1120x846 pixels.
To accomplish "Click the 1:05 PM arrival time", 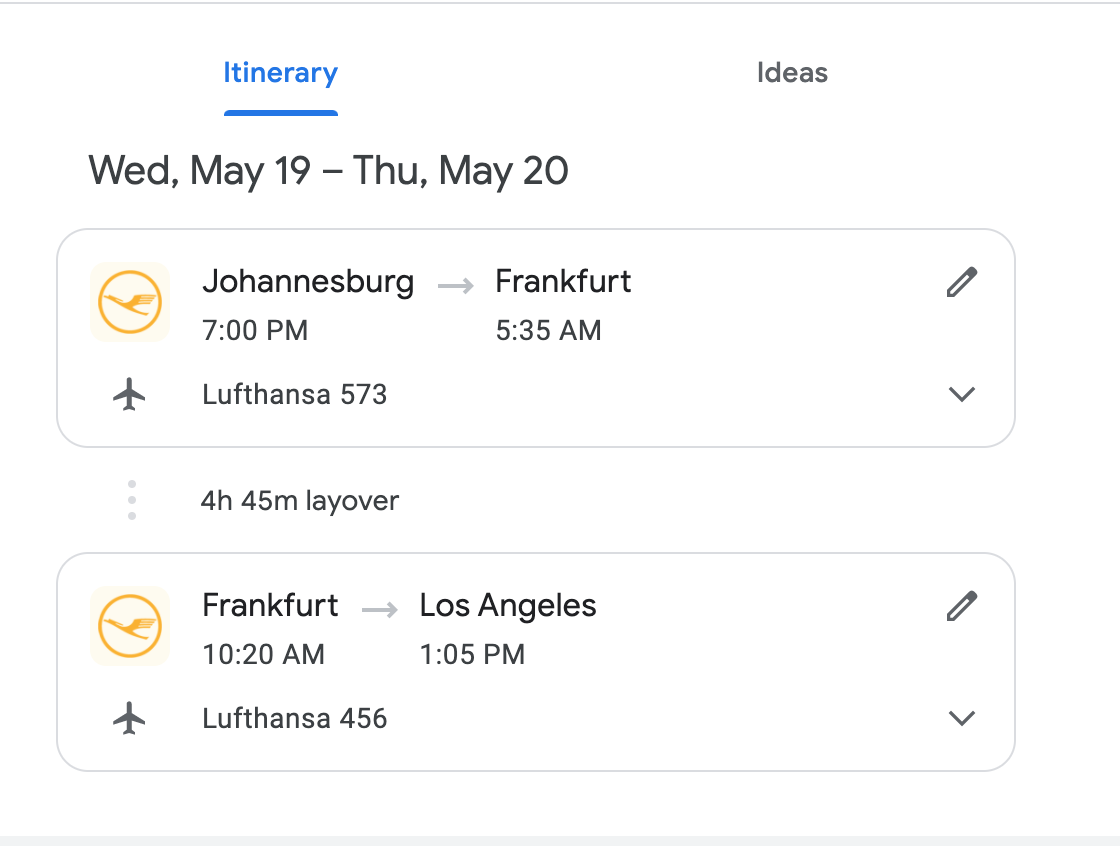I will pyautogui.click(x=472, y=655).
